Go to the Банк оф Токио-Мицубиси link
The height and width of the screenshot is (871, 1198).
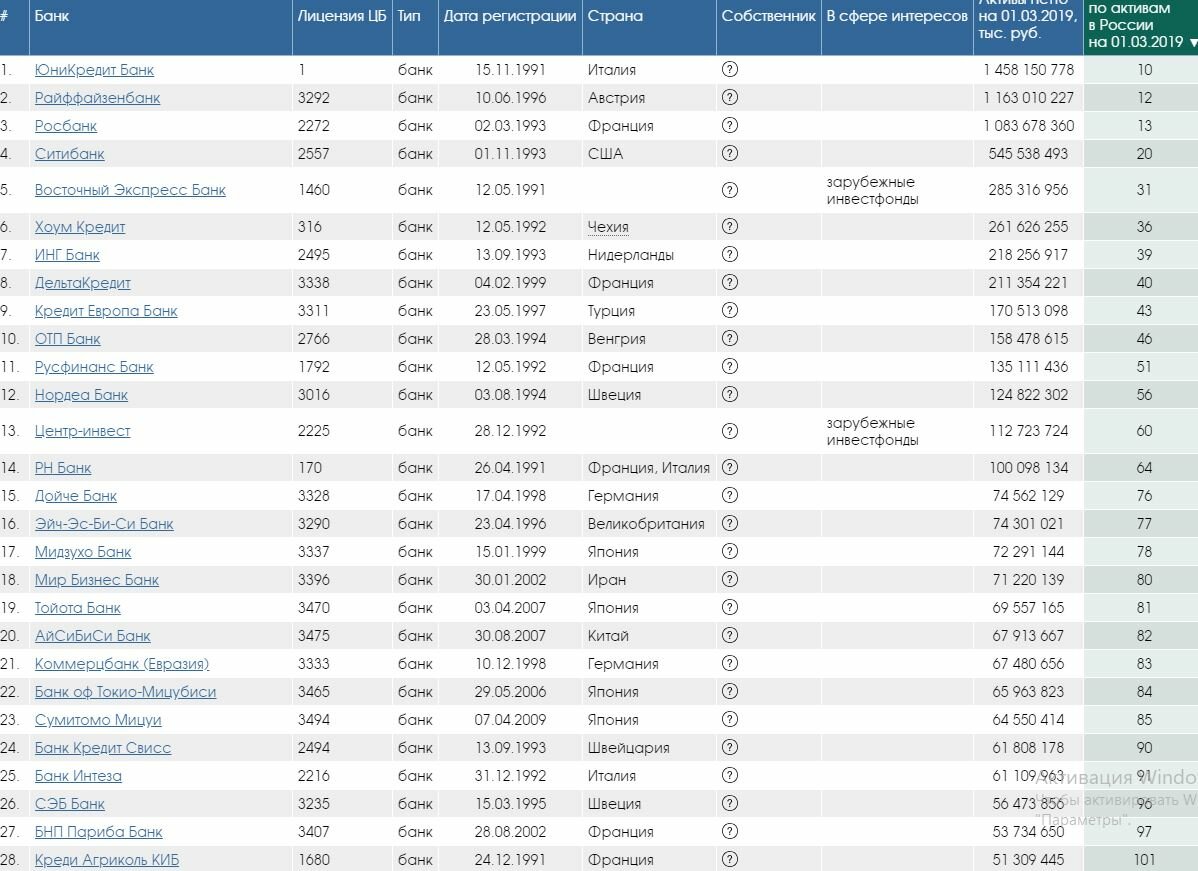tap(125, 692)
